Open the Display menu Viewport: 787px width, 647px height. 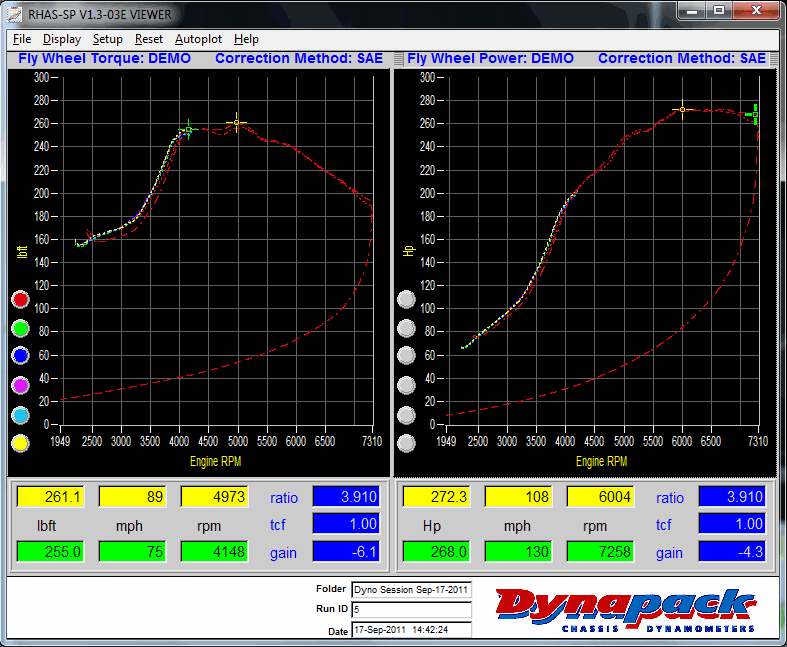click(x=62, y=39)
